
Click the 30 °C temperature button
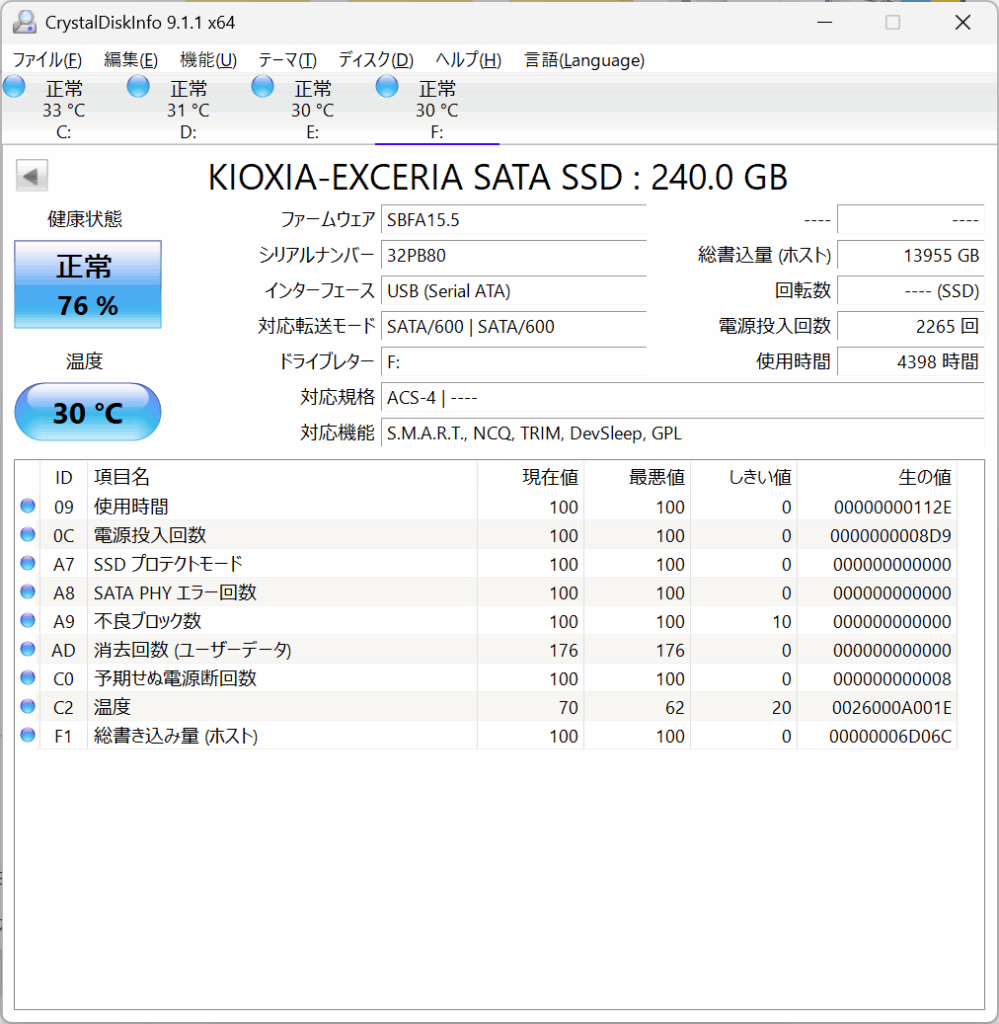click(88, 412)
